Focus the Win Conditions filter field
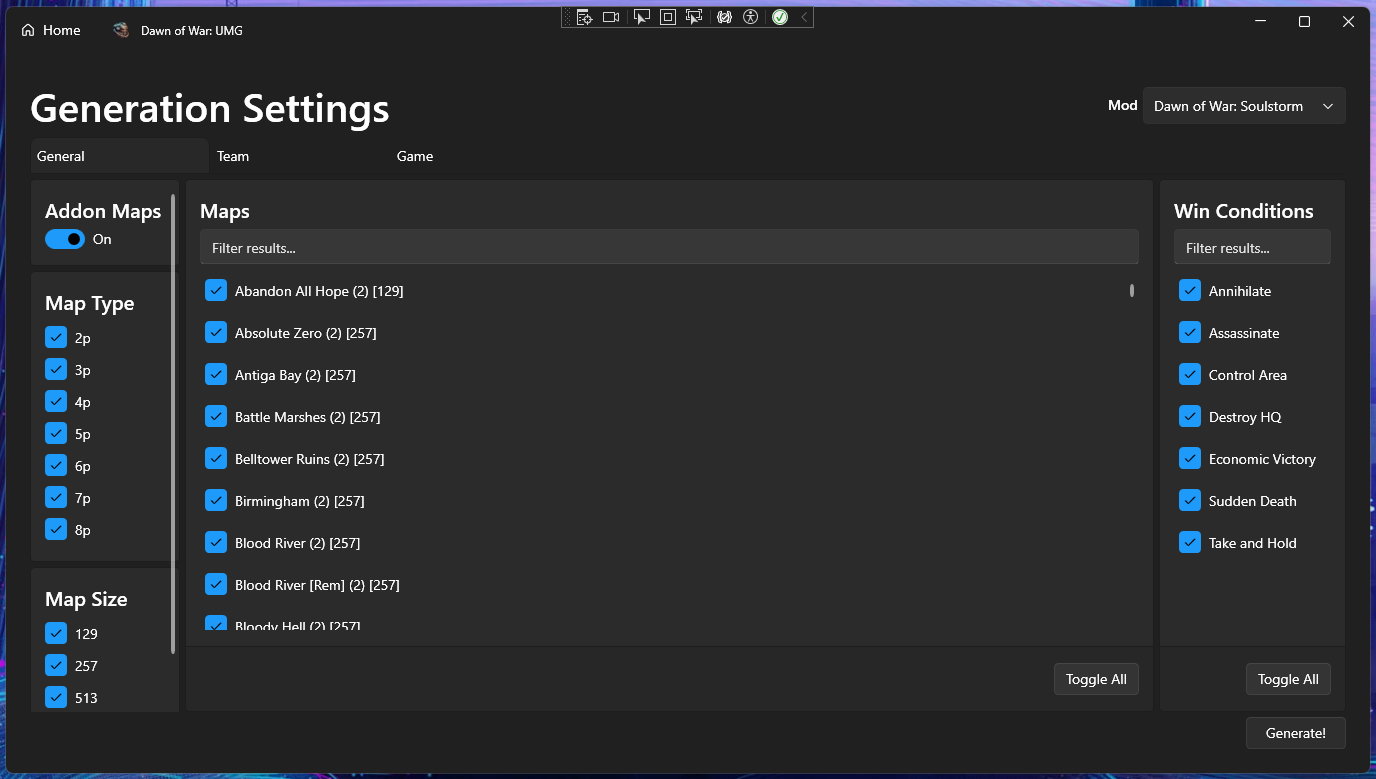This screenshot has height=779, width=1376. (1252, 247)
